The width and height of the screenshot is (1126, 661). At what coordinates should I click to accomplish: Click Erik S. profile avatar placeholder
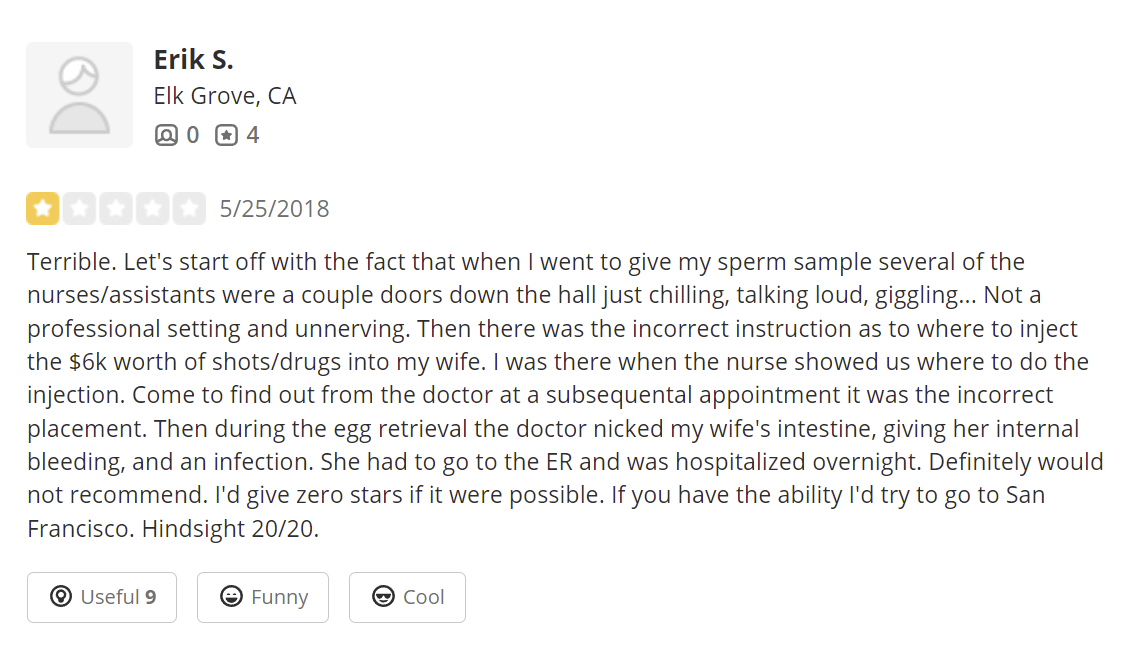click(79, 95)
